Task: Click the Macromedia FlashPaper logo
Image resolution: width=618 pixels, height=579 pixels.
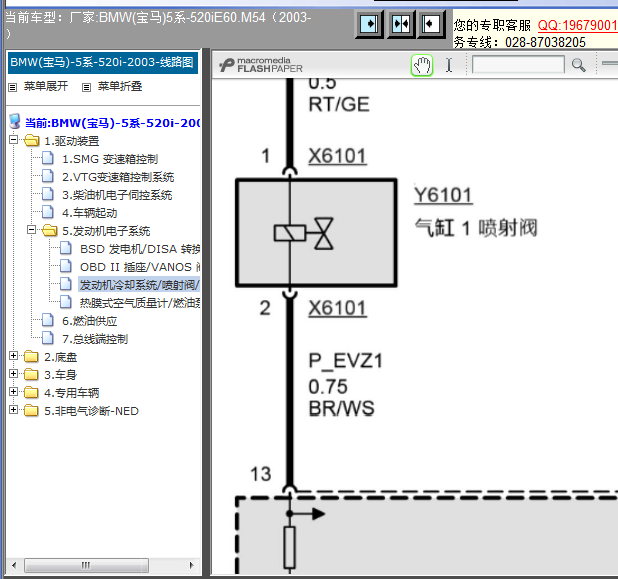Action: (261, 65)
